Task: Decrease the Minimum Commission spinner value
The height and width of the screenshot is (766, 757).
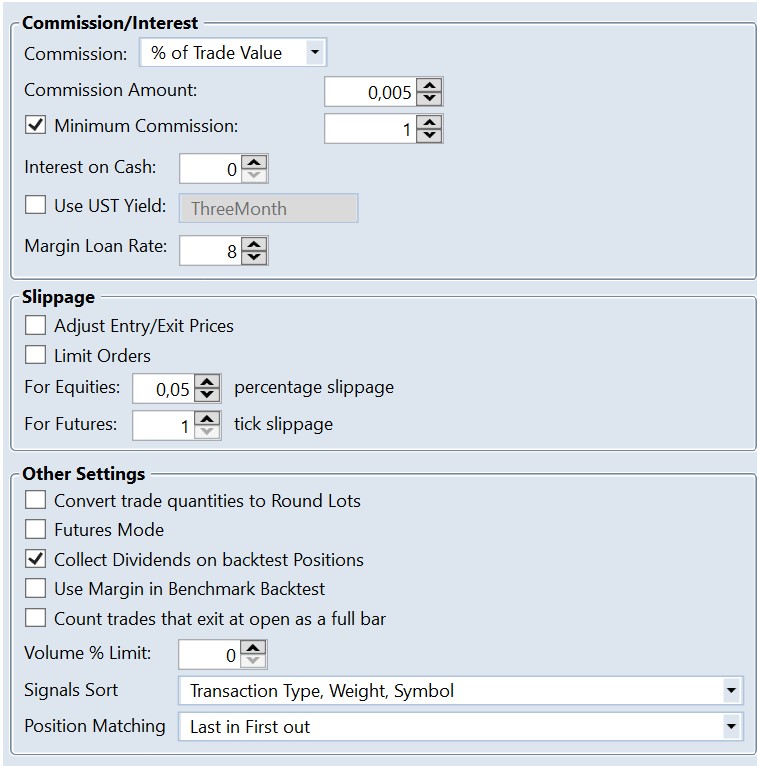Action: pos(430,135)
